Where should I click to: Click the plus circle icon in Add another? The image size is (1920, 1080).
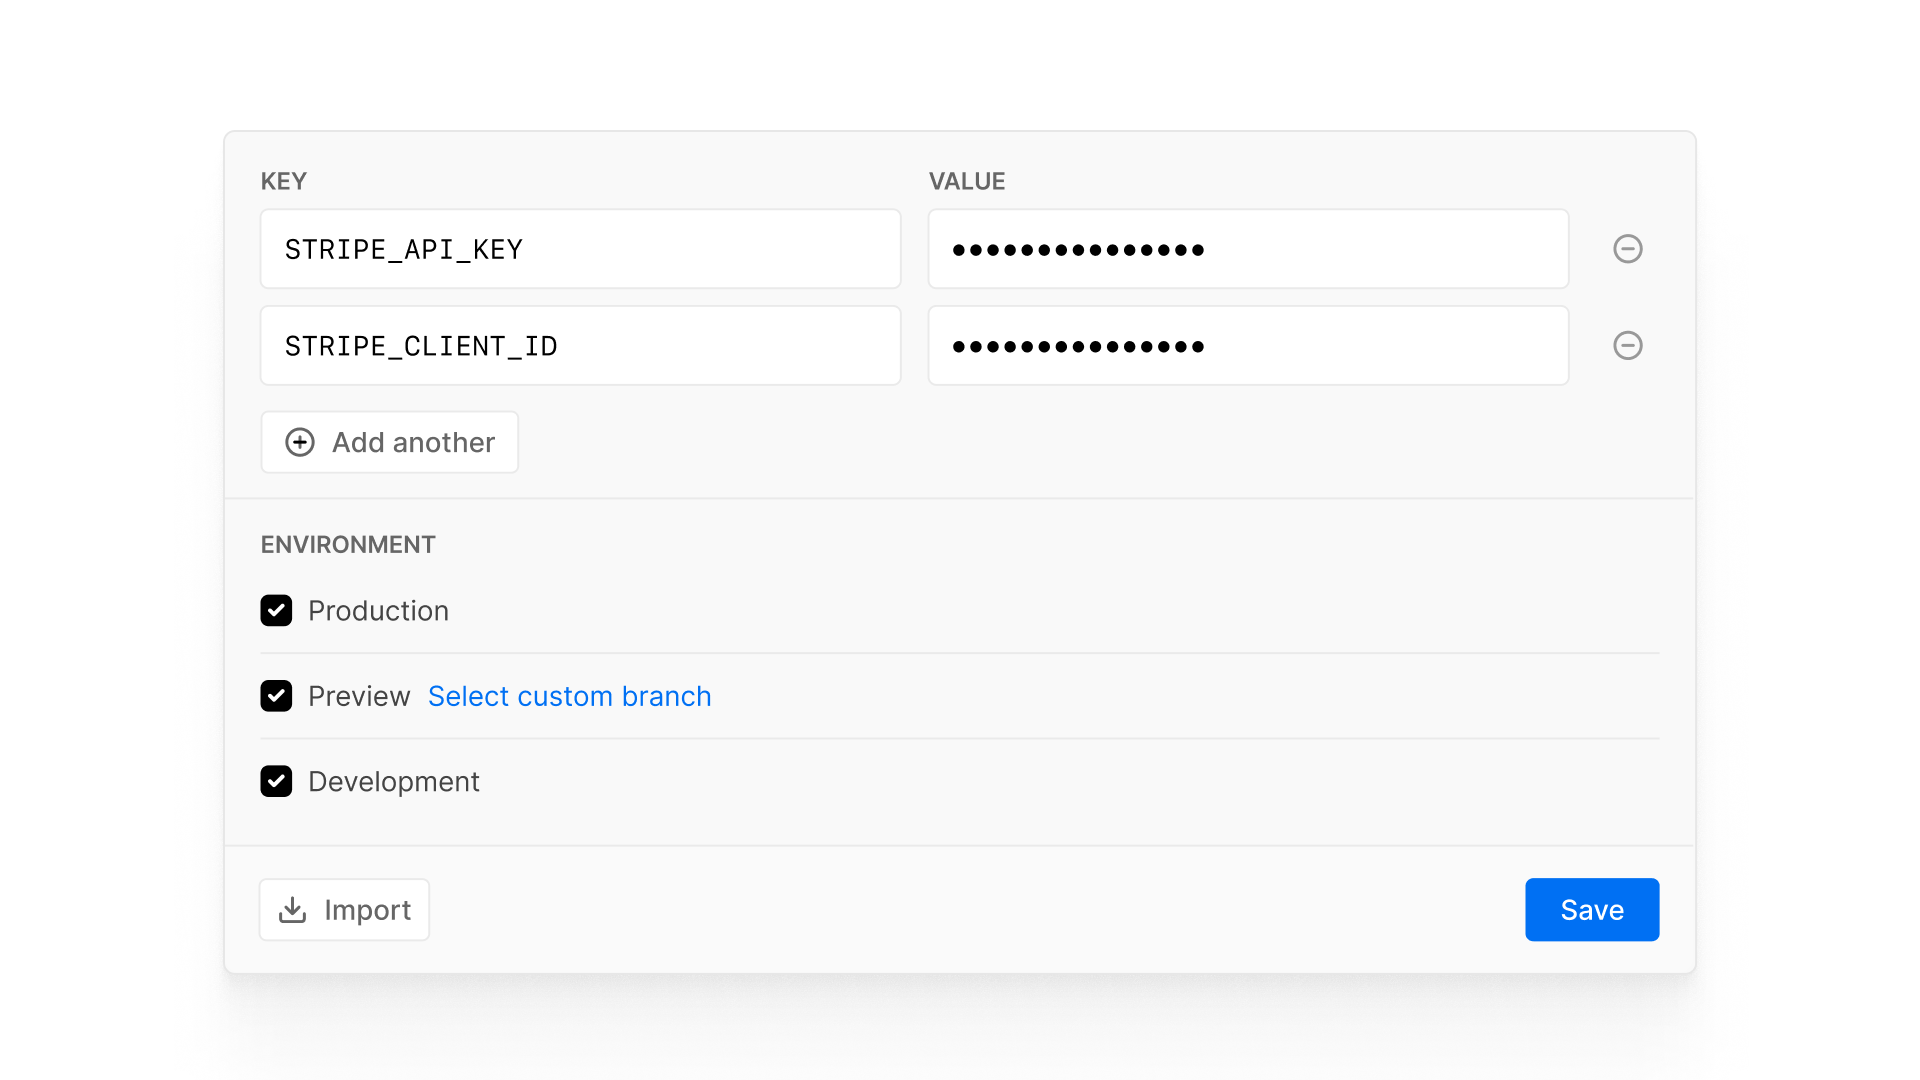tap(300, 442)
